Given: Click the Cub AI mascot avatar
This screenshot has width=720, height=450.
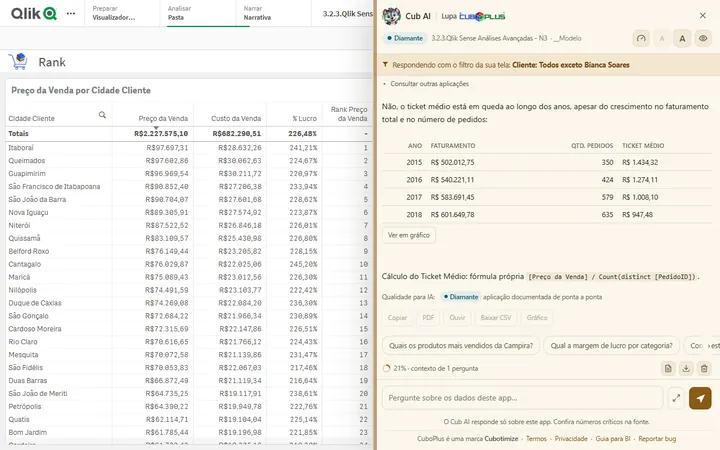Looking at the screenshot, I should point(391,16).
